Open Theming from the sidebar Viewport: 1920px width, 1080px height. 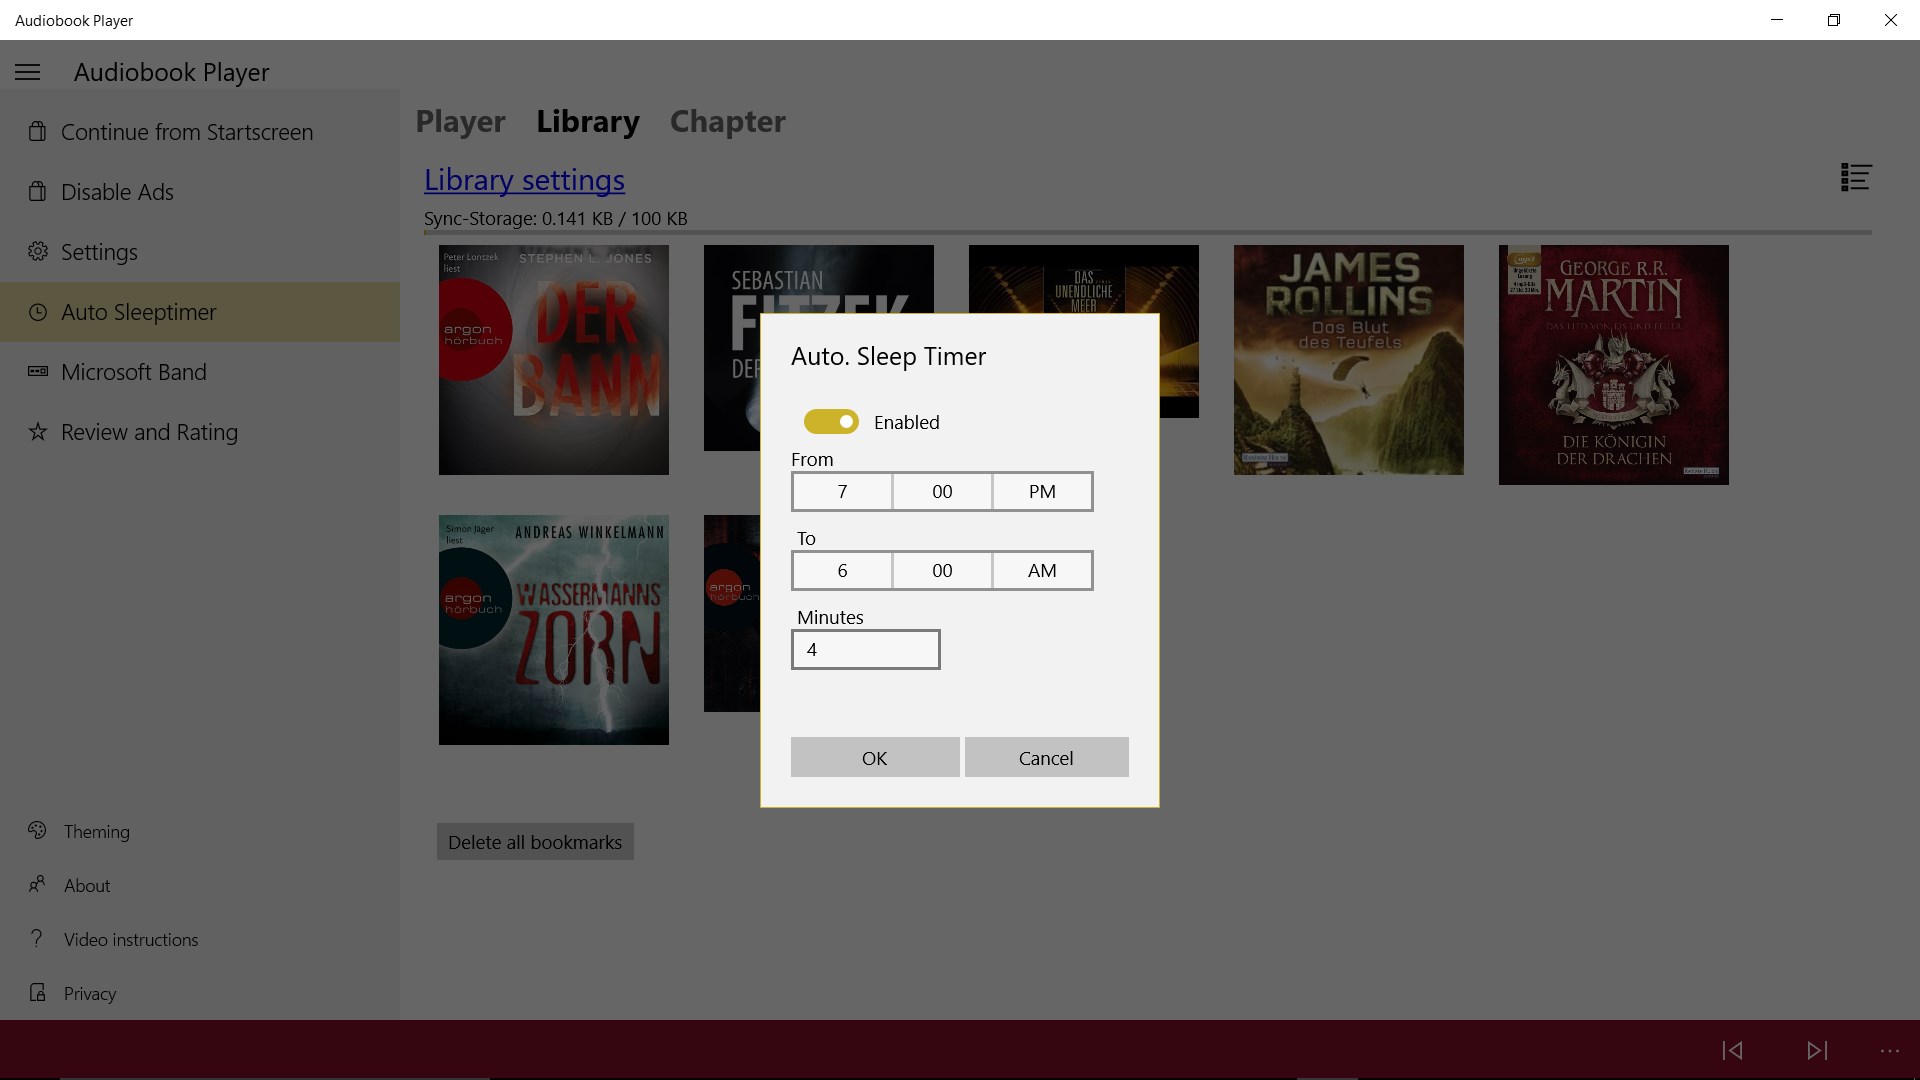(x=37, y=831)
